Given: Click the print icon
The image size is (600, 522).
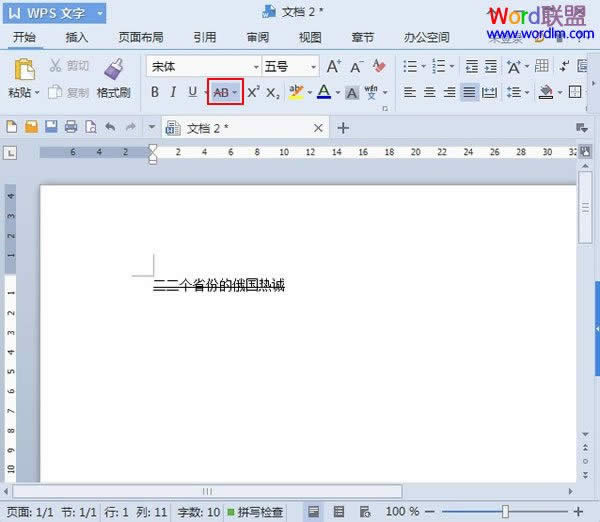Looking at the screenshot, I should pyautogui.click(x=71, y=127).
